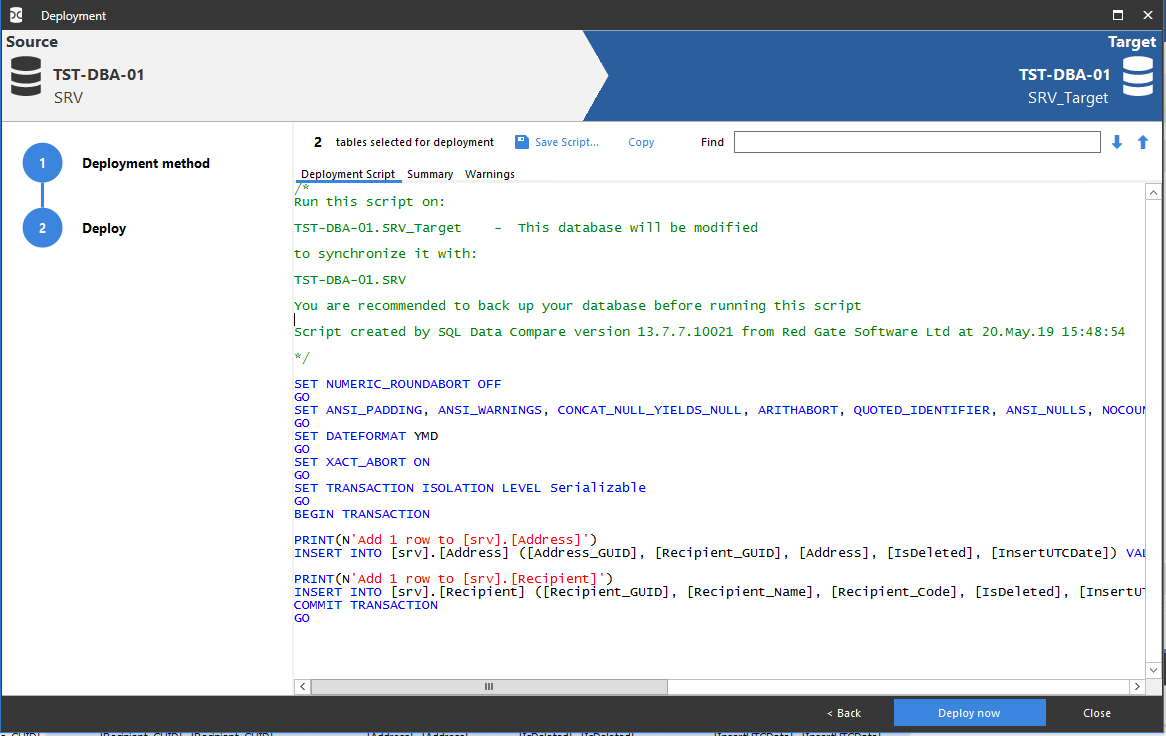Click the 'TST-DBA-01.SRV_Target' comment line
This screenshot has width=1166, height=736.
(x=526, y=227)
